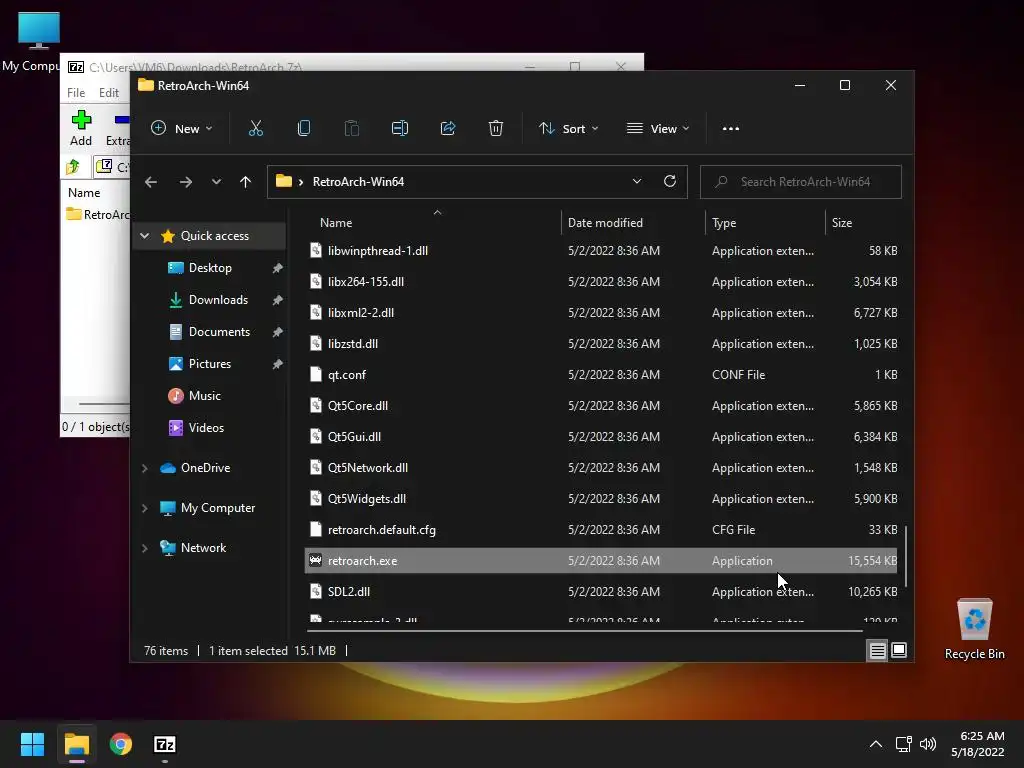Open Documents in the navigation pane
This screenshot has height=768, width=1024.
click(x=219, y=332)
